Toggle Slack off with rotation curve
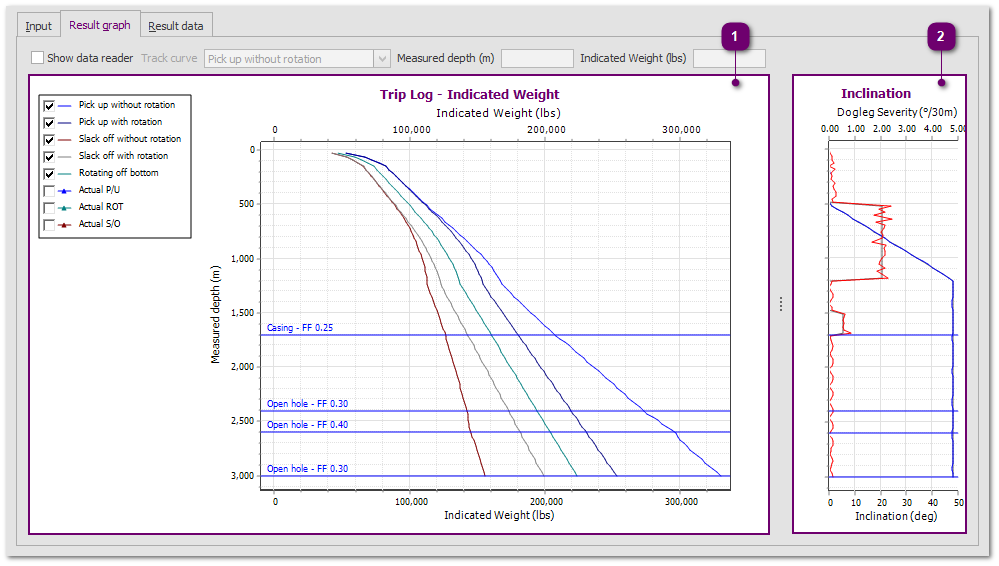Screen dimensions: 999x566 [49, 156]
